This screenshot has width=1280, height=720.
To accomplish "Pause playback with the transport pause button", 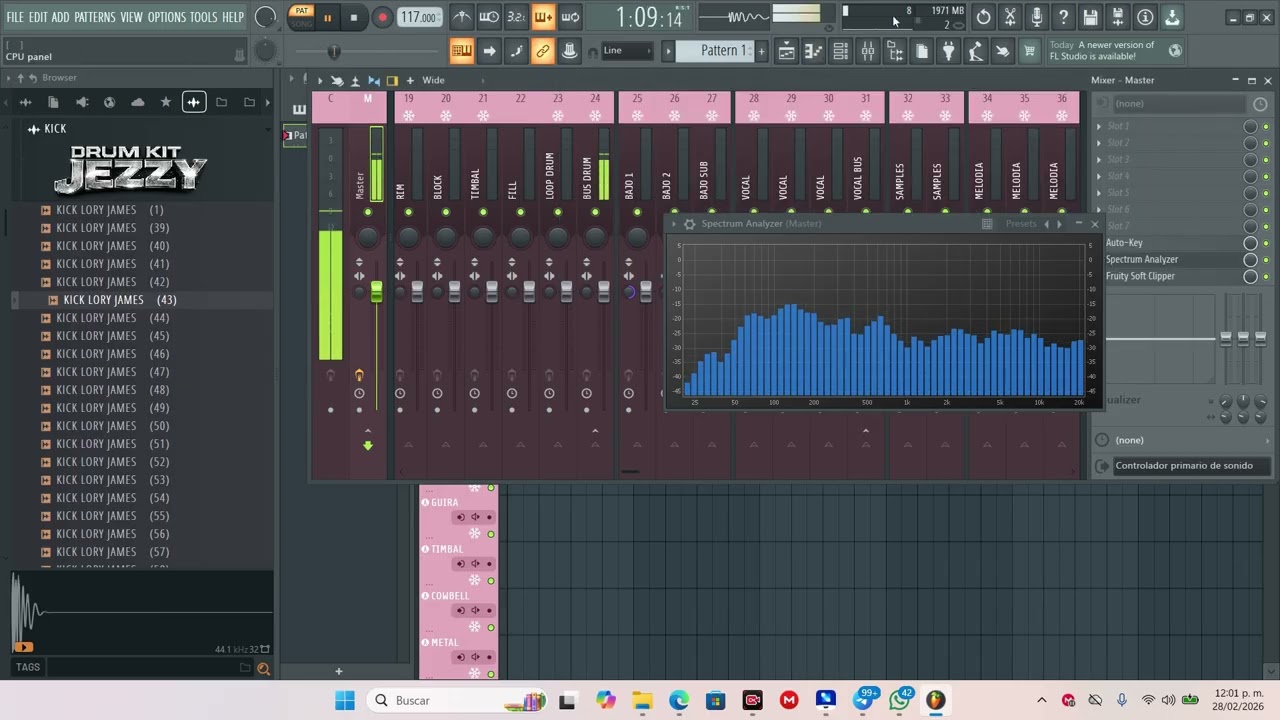I will pyautogui.click(x=327, y=17).
